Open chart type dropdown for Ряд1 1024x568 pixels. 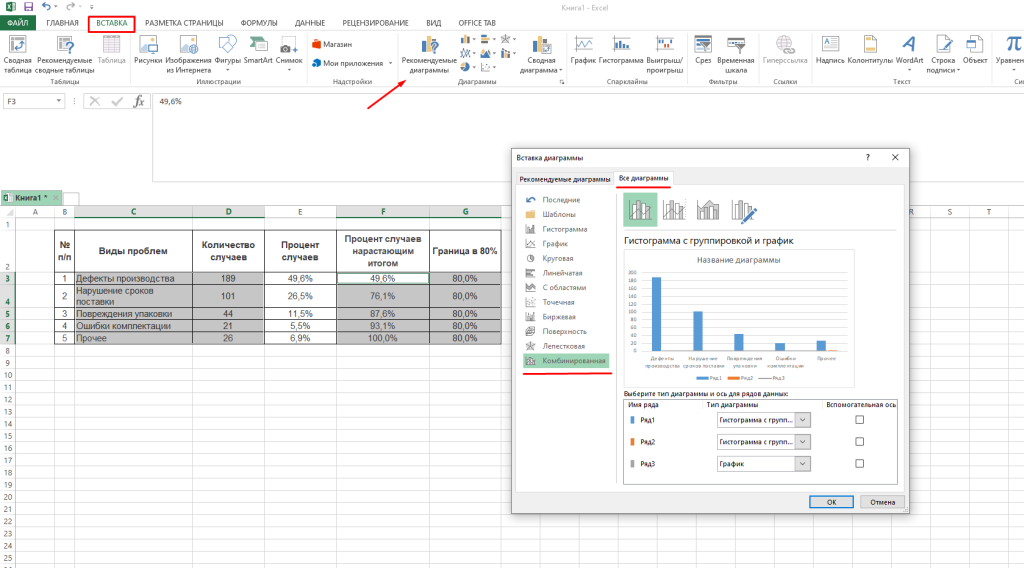(x=803, y=420)
